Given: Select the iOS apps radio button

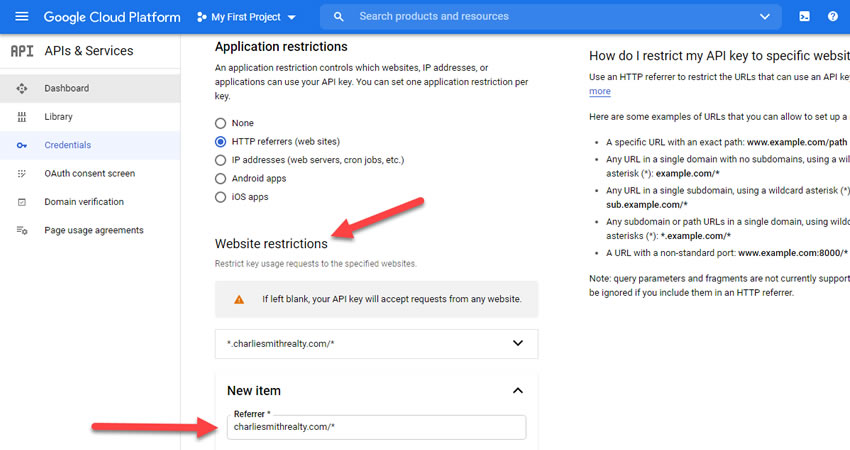Looking at the screenshot, I should [221, 197].
